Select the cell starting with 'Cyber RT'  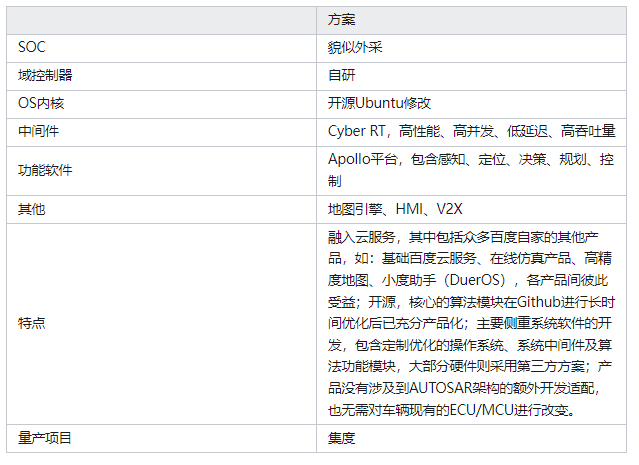coord(471,132)
